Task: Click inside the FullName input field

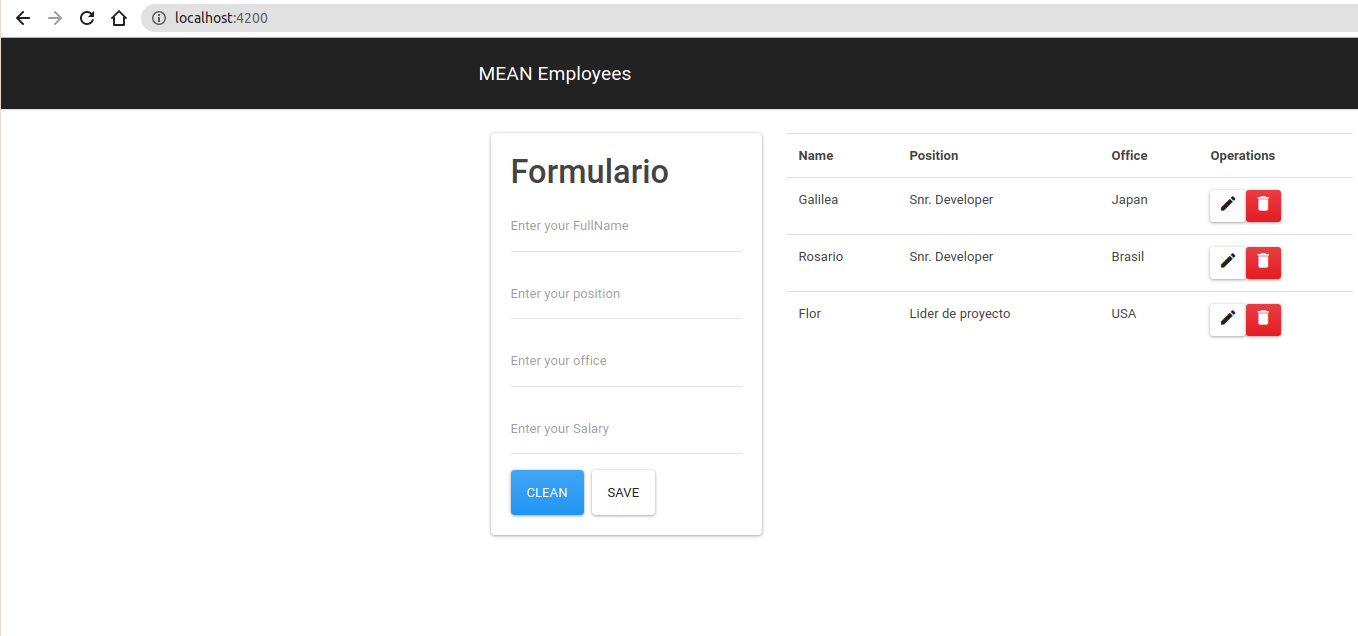Action: click(626, 225)
